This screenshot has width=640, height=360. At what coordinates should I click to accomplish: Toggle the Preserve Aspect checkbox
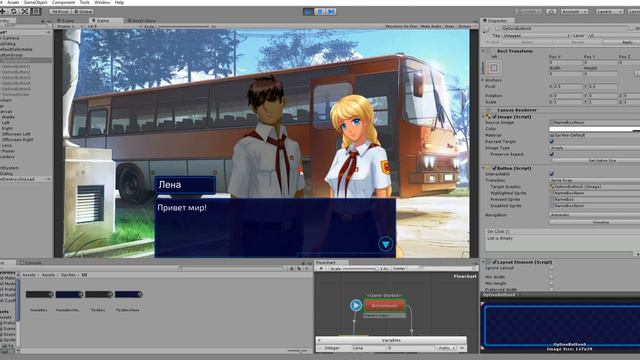(x=552, y=154)
